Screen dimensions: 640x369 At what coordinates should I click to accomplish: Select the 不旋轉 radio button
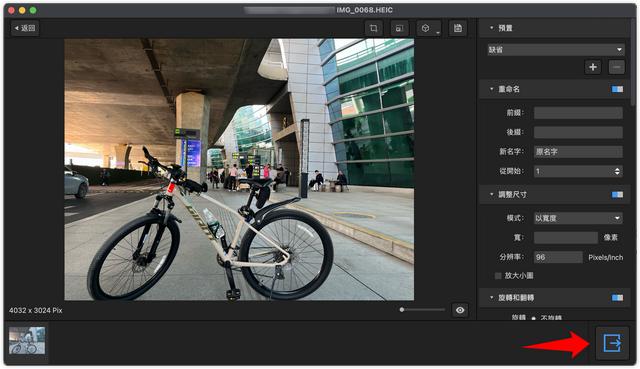(533, 318)
